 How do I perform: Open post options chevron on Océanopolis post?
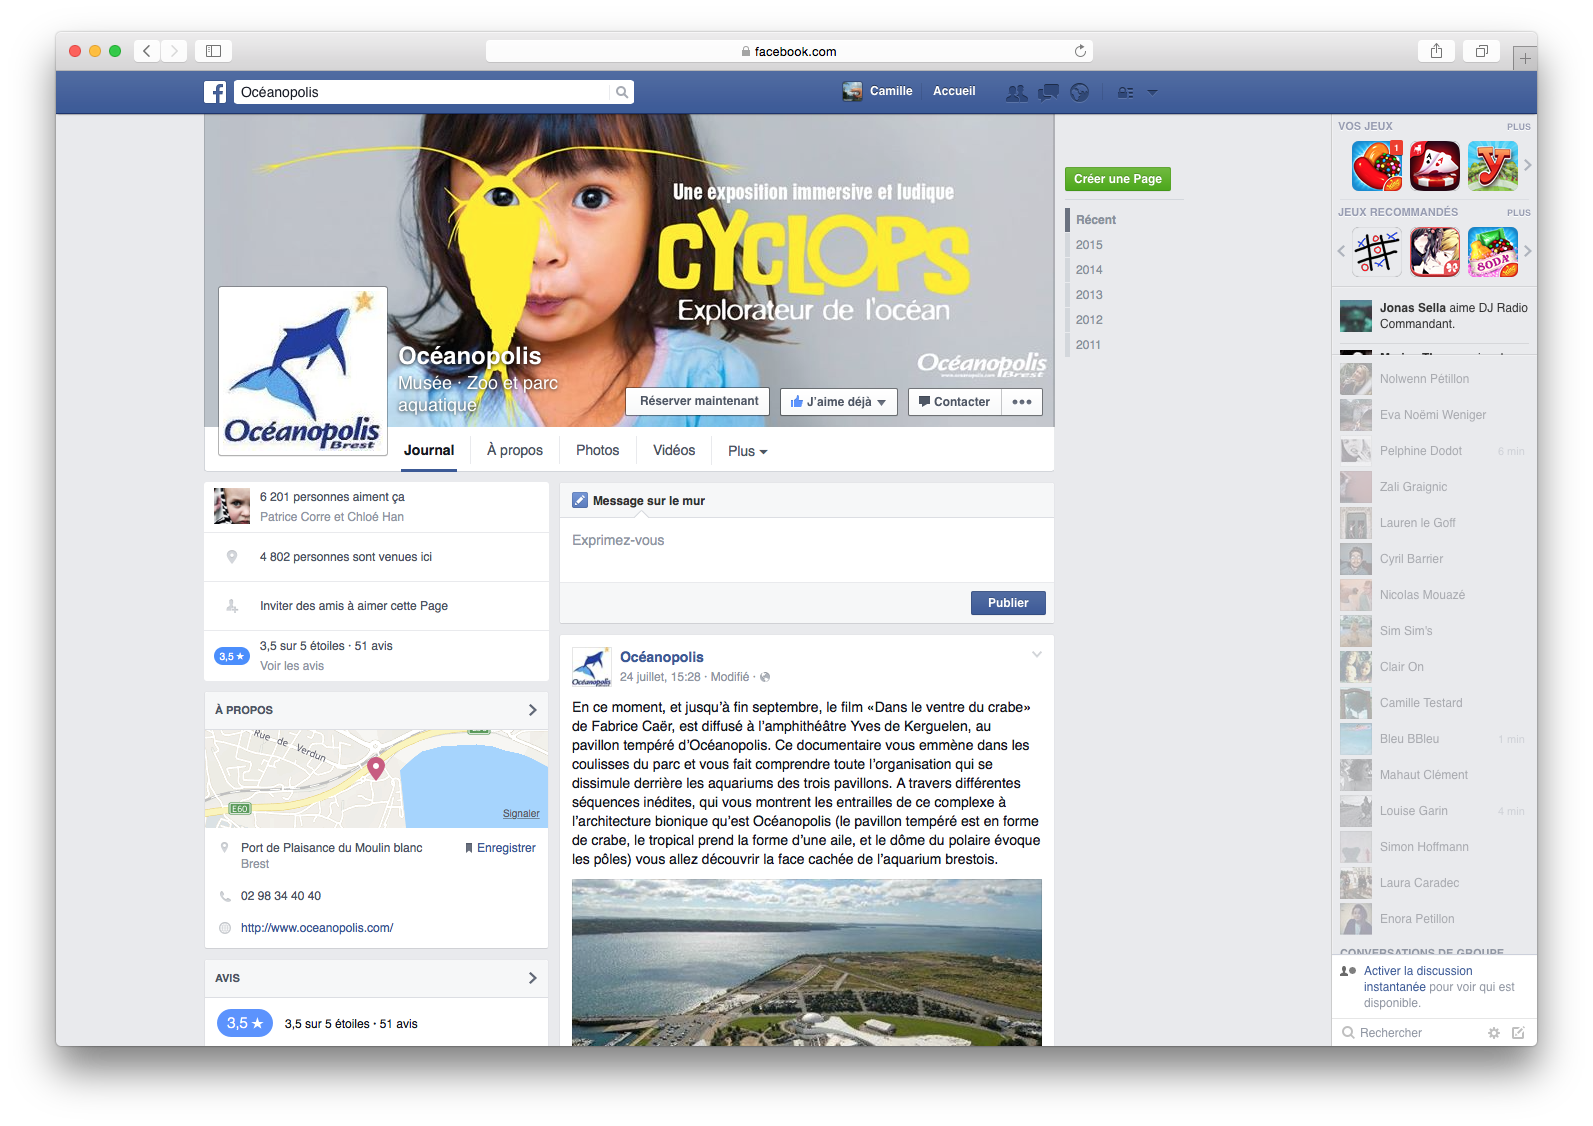[1037, 655]
